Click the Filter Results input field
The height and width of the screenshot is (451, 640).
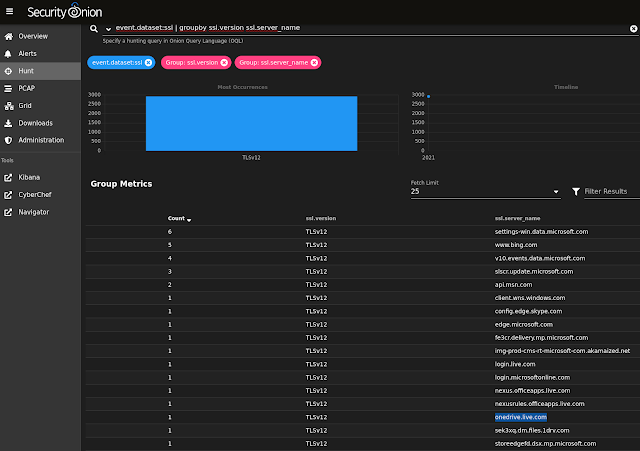point(611,191)
